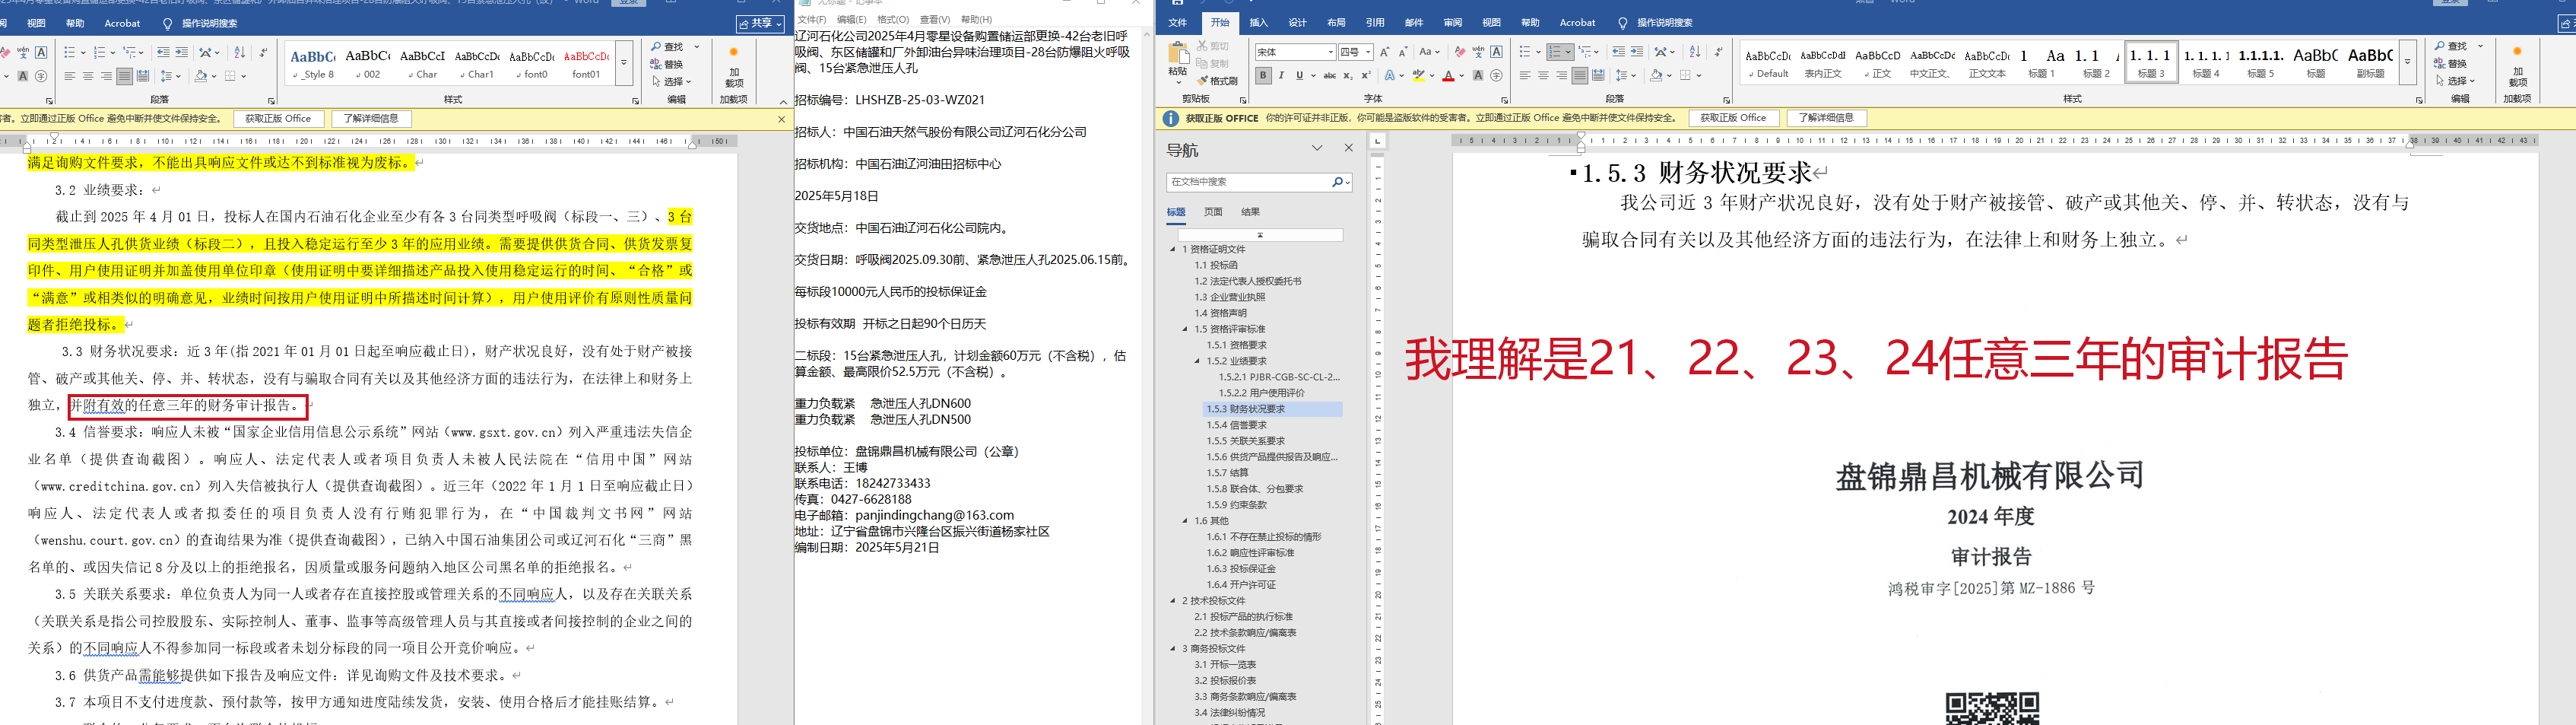
Task: Toggle justified alignment in left Word ribbon
Action: pyautogui.click(x=124, y=76)
